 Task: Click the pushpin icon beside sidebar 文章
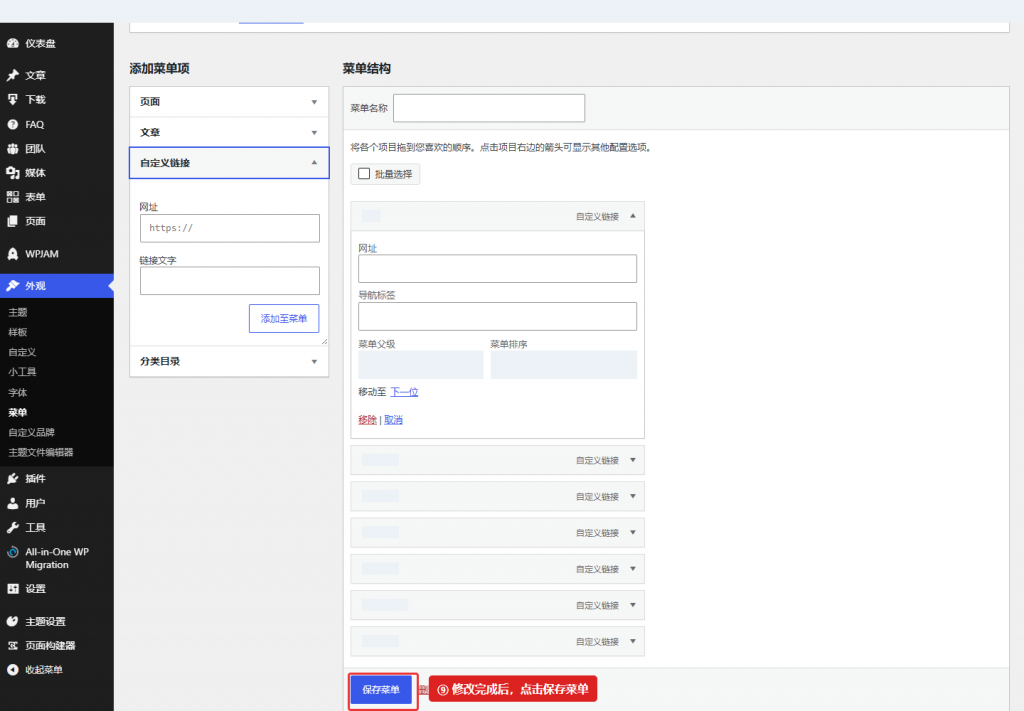pos(12,75)
